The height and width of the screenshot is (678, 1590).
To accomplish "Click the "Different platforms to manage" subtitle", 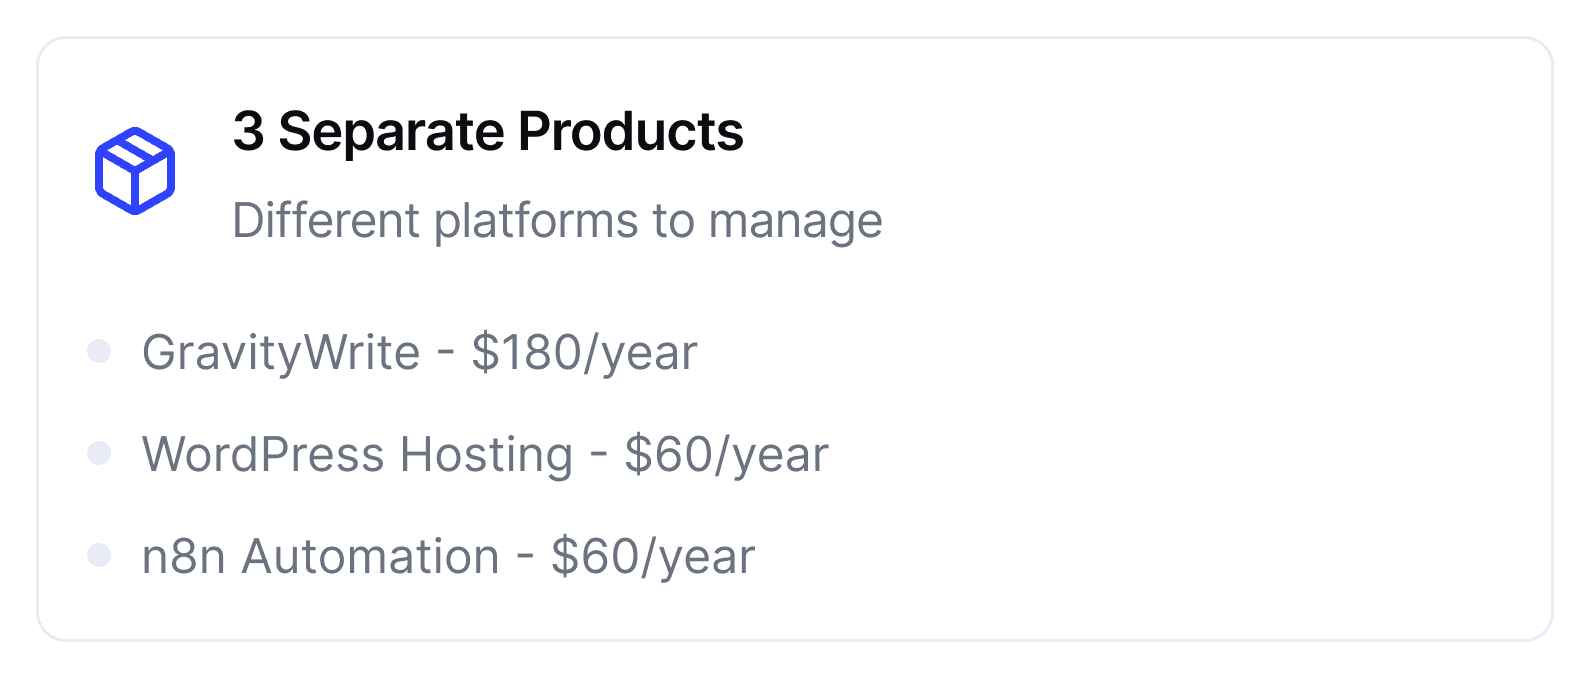I will 557,220.
